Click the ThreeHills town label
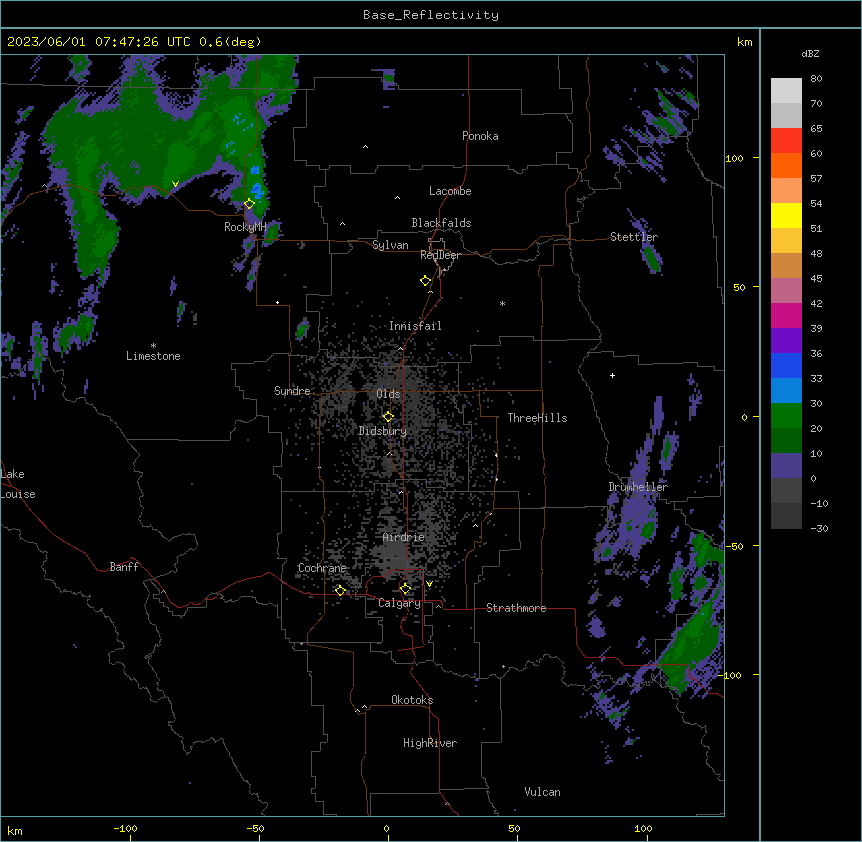862x842 pixels. [537, 418]
